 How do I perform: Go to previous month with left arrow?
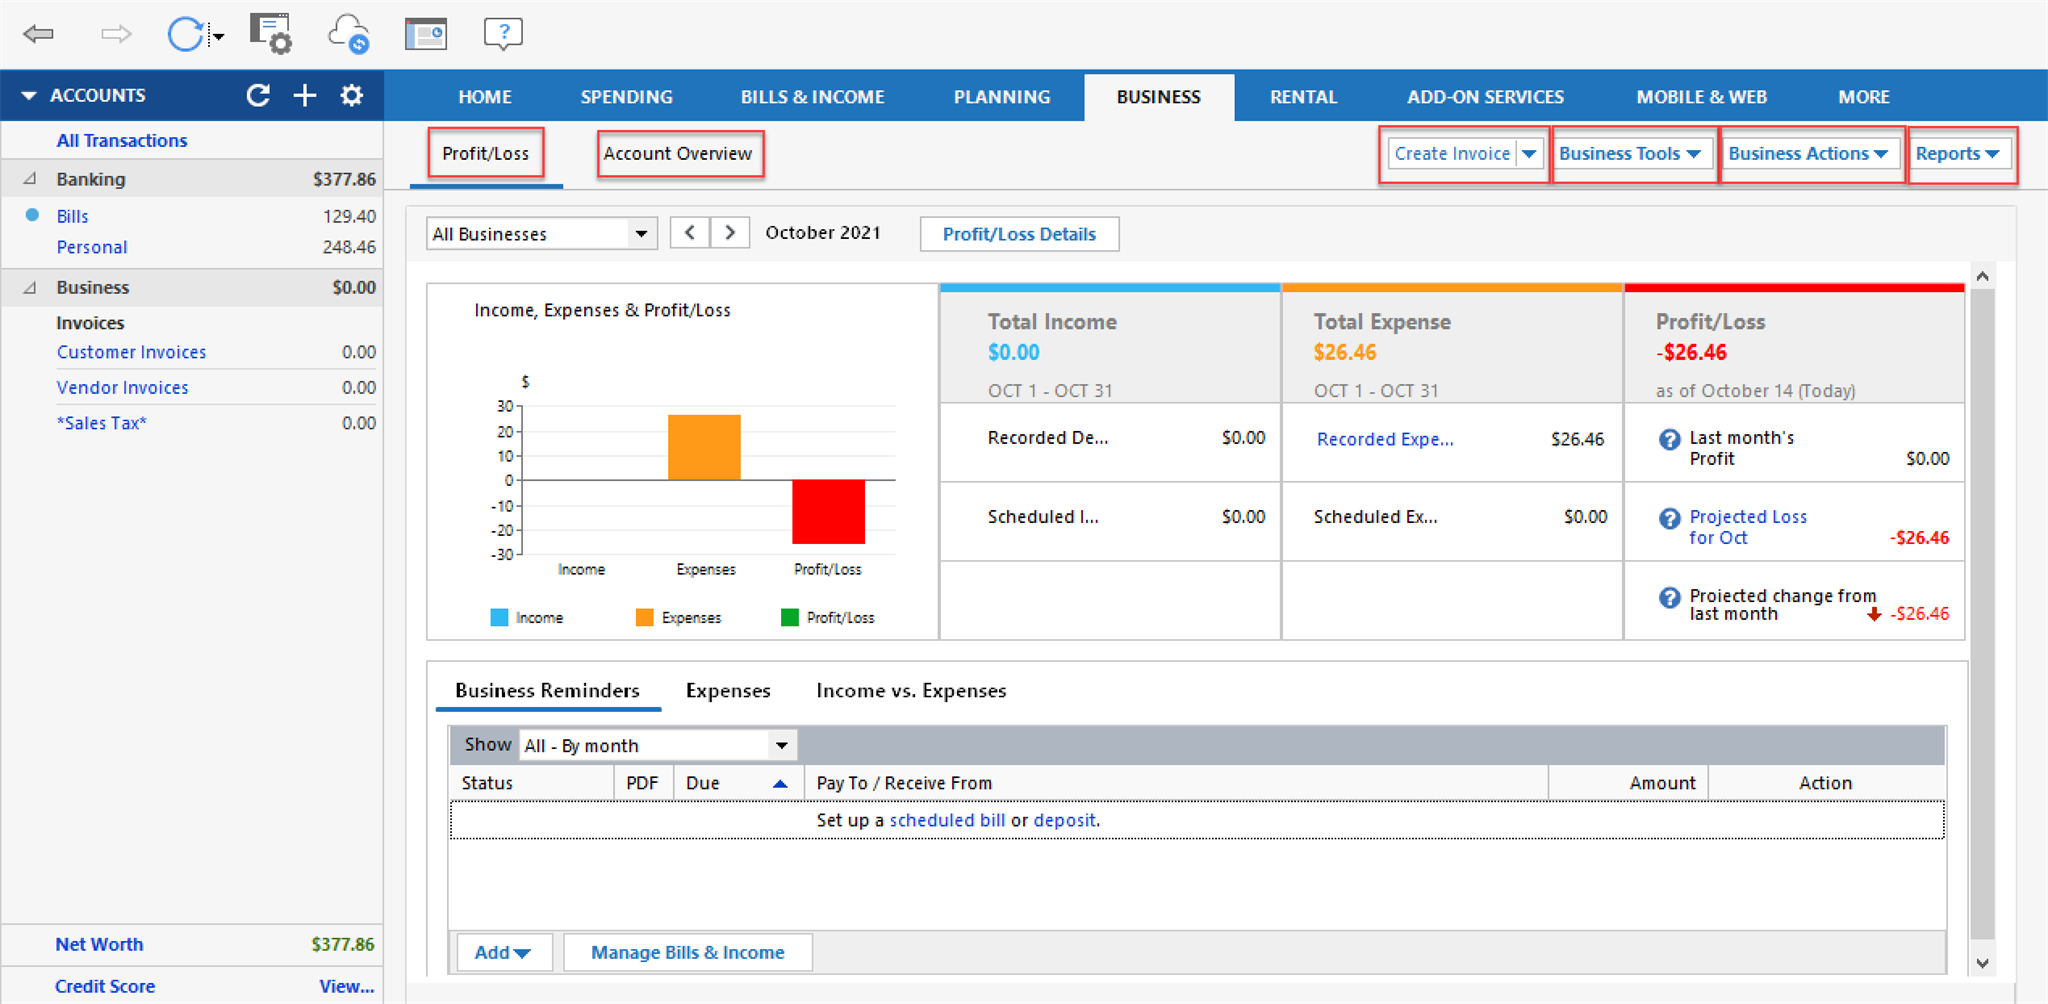click(690, 233)
